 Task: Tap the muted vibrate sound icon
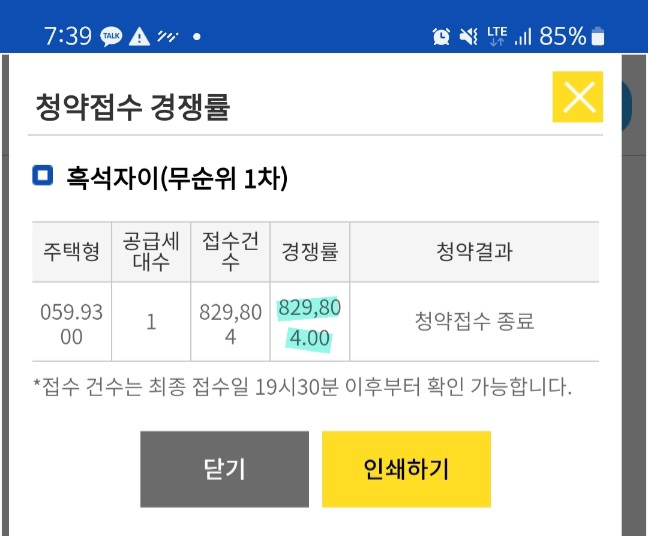(x=469, y=36)
